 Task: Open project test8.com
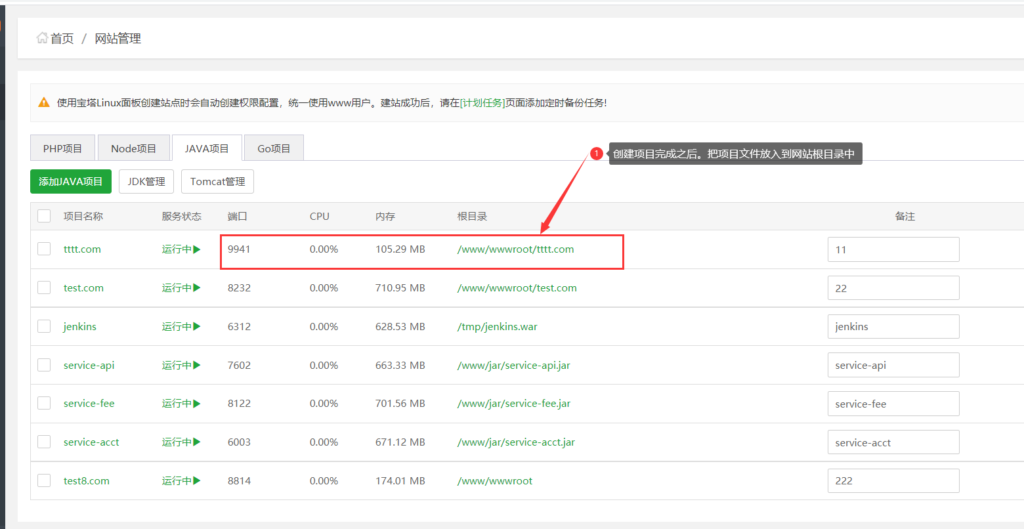pos(86,481)
